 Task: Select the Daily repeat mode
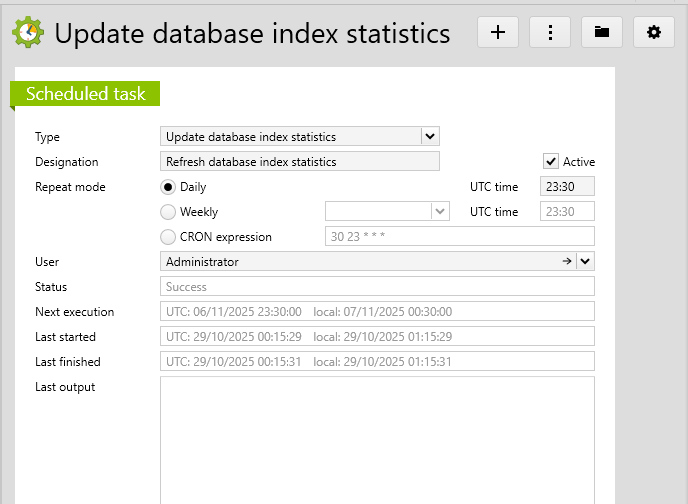click(x=168, y=186)
